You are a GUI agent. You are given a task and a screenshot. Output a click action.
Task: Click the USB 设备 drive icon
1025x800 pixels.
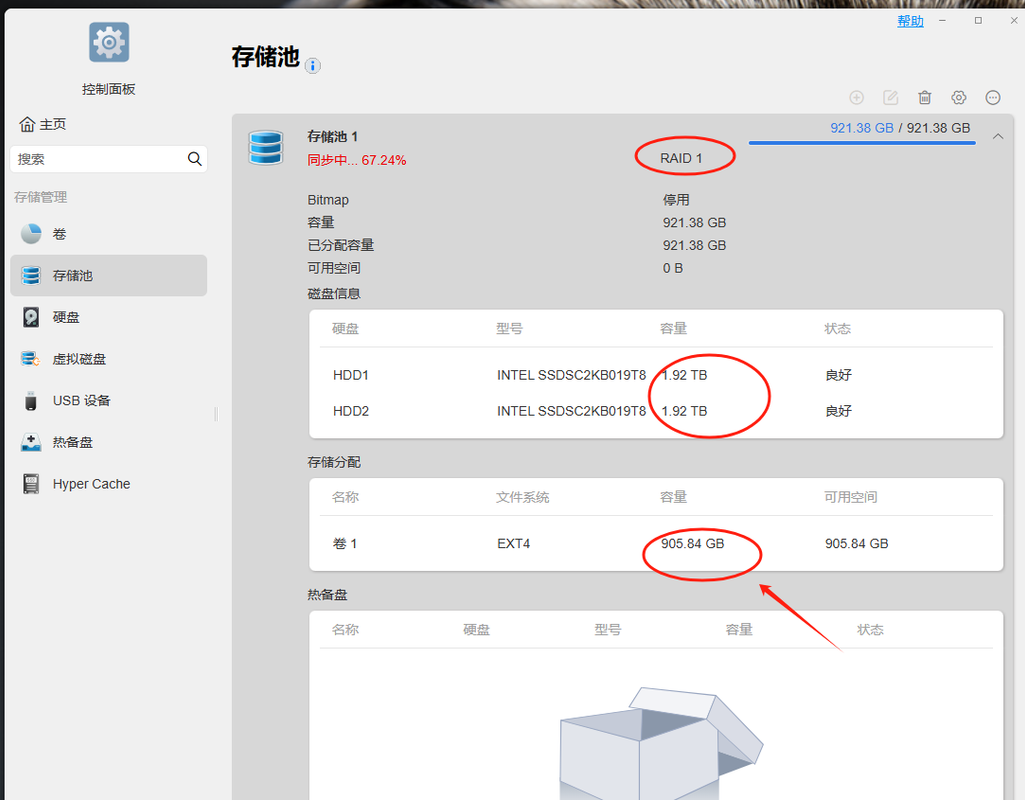(31, 401)
